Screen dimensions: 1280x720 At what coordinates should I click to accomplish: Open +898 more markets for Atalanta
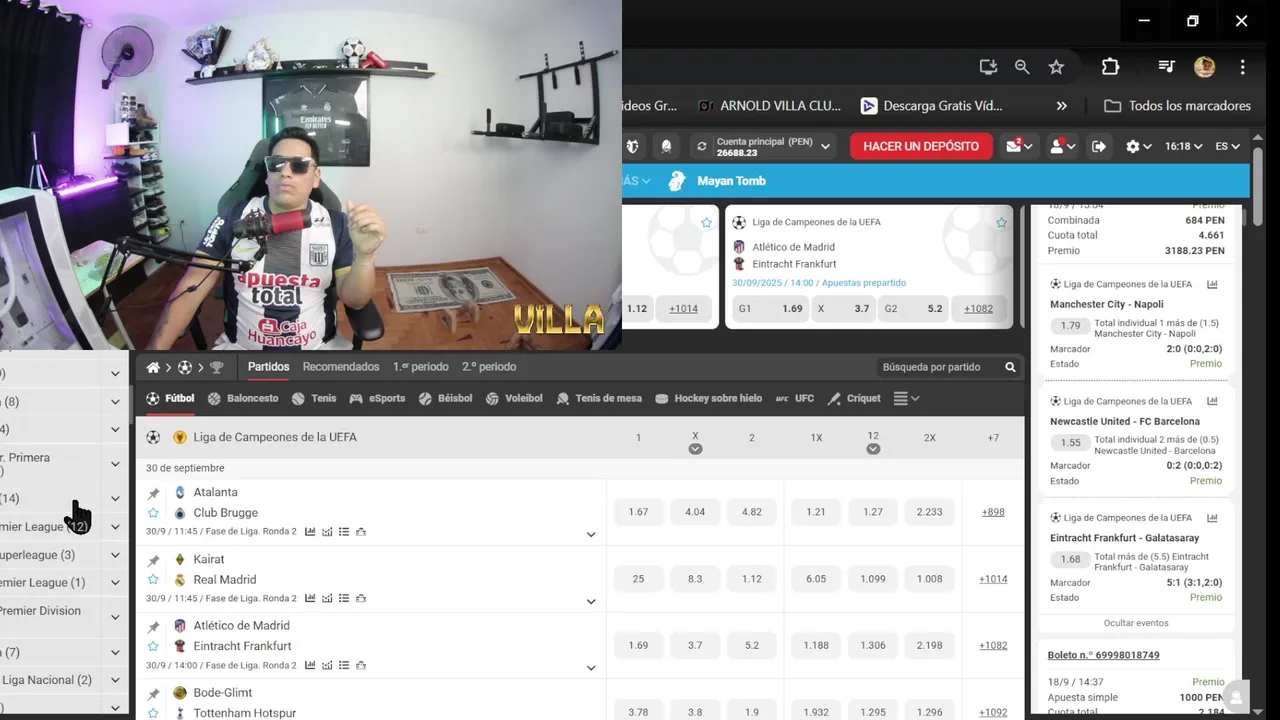click(x=993, y=512)
